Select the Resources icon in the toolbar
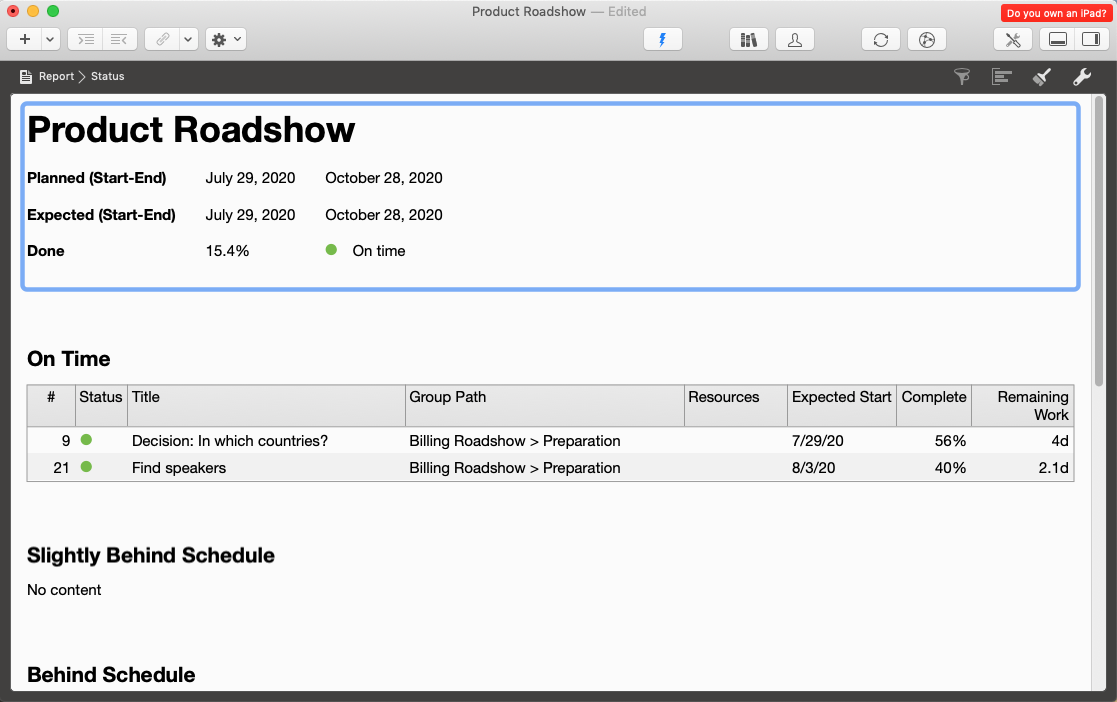The width and height of the screenshot is (1117, 702). (795, 39)
